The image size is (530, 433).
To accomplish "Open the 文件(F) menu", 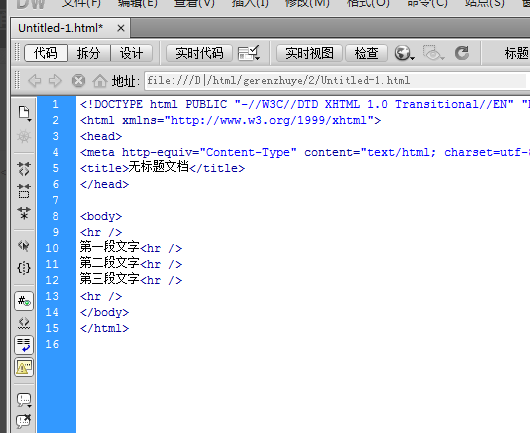I will coord(81,3).
